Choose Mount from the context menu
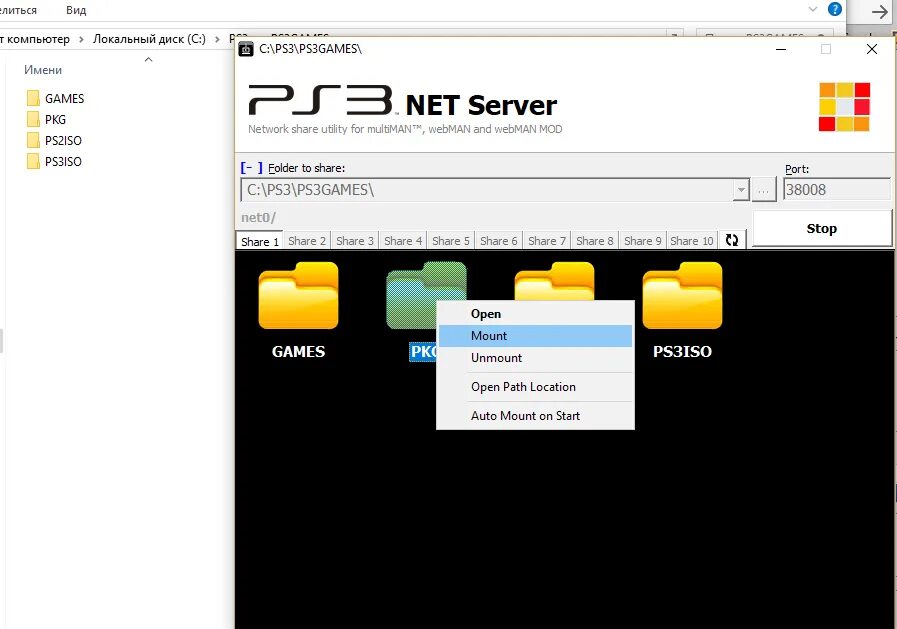This screenshot has height=629, width=897. coord(535,336)
